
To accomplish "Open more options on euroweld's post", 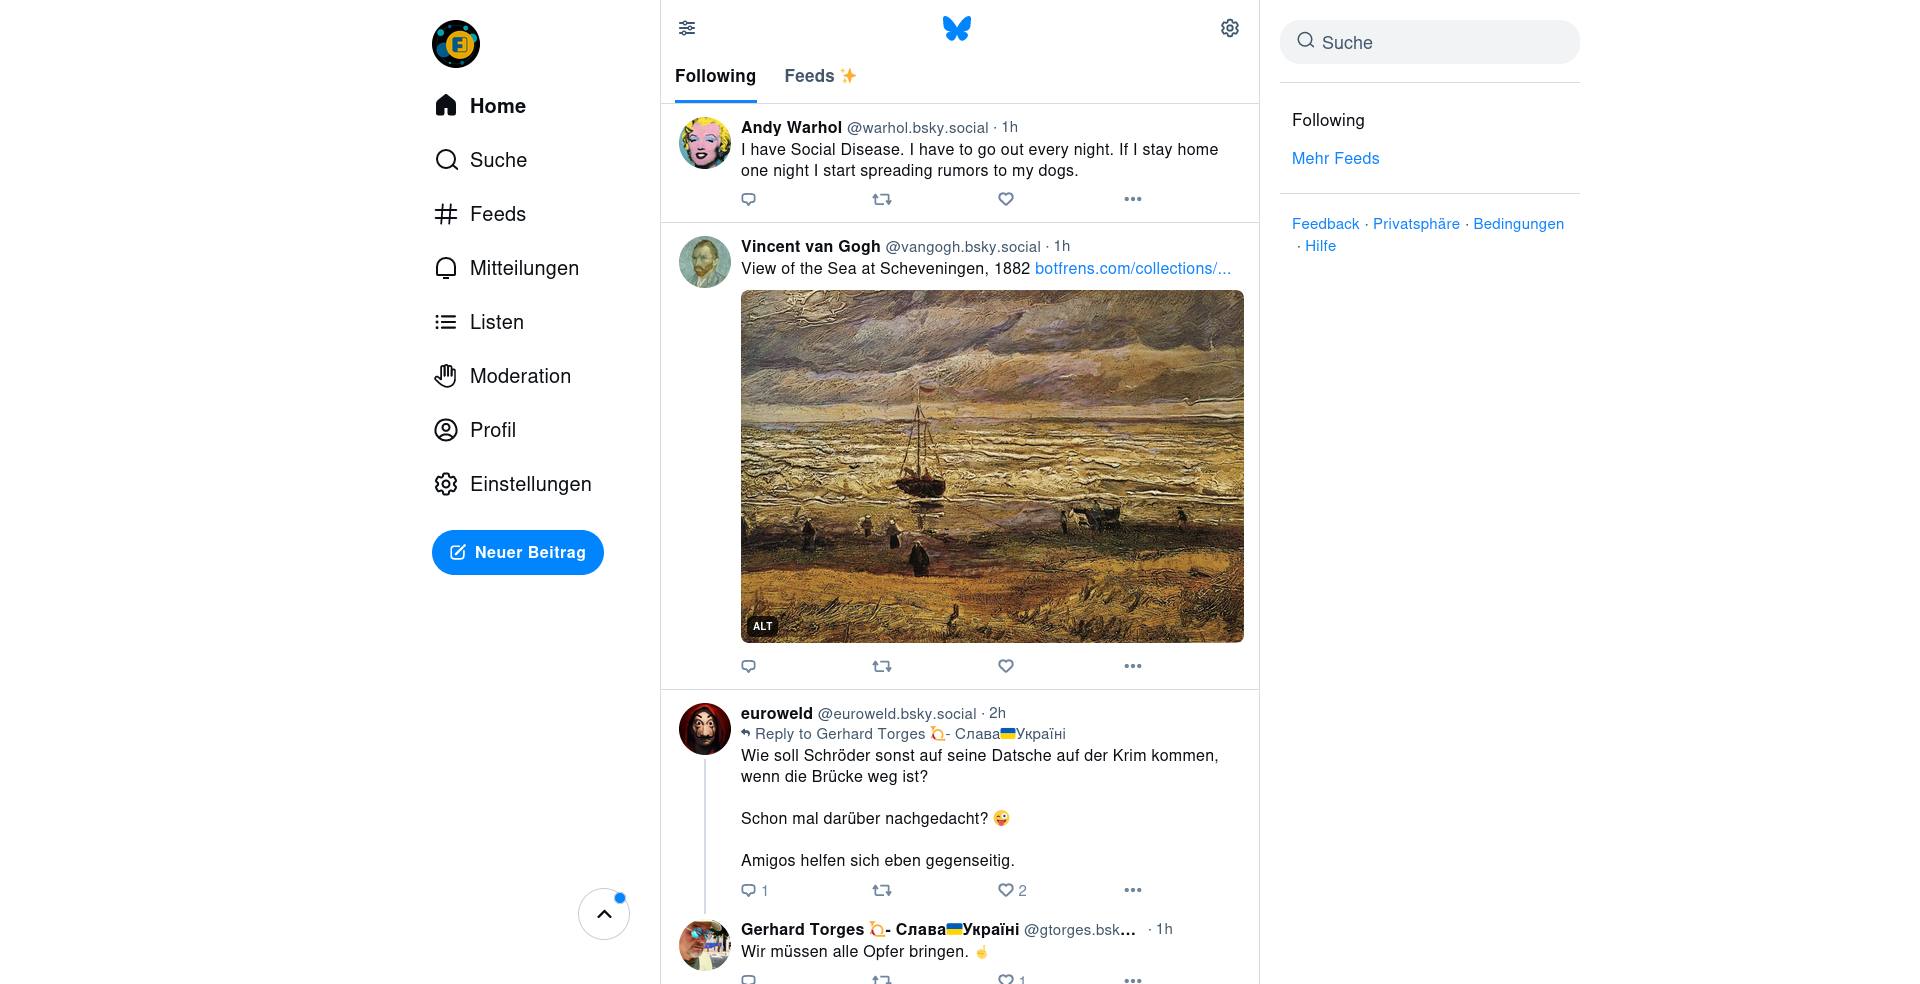I will click(1132, 890).
